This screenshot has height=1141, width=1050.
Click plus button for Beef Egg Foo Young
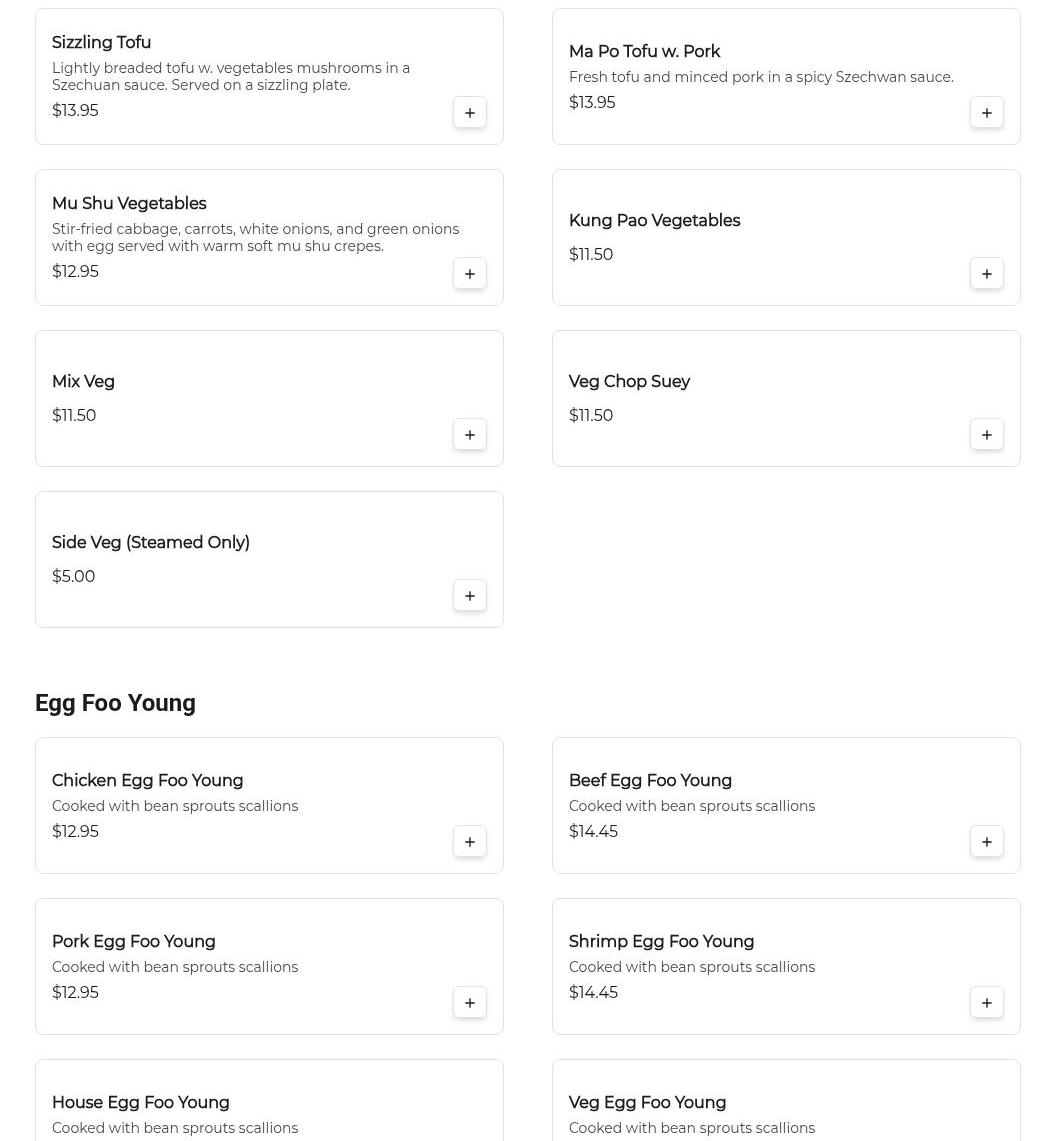(x=987, y=842)
